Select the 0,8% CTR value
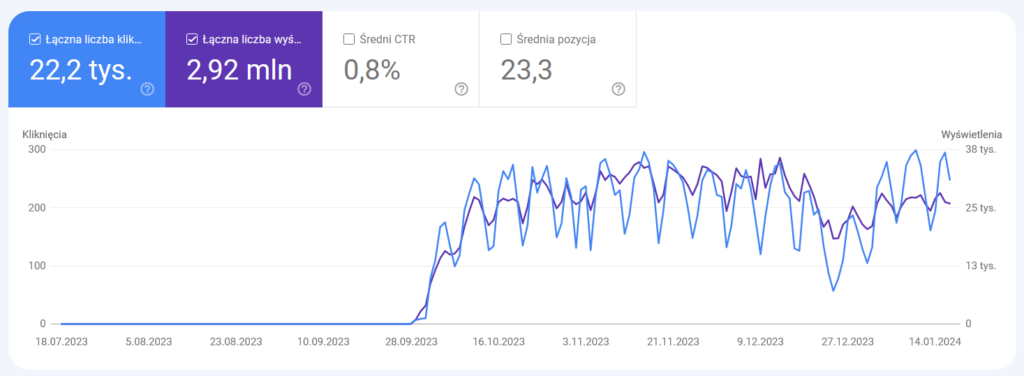The height and width of the screenshot is (376, 1024). tap(372, 70)
